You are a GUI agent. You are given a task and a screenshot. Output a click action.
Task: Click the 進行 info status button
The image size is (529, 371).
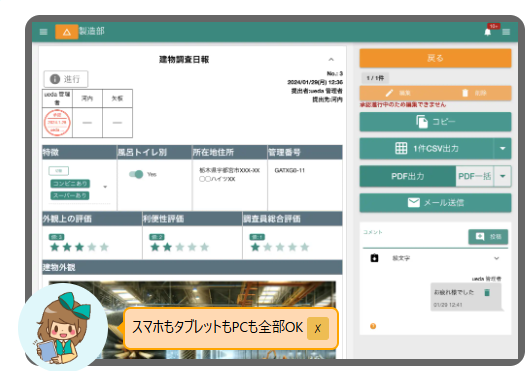66,79
